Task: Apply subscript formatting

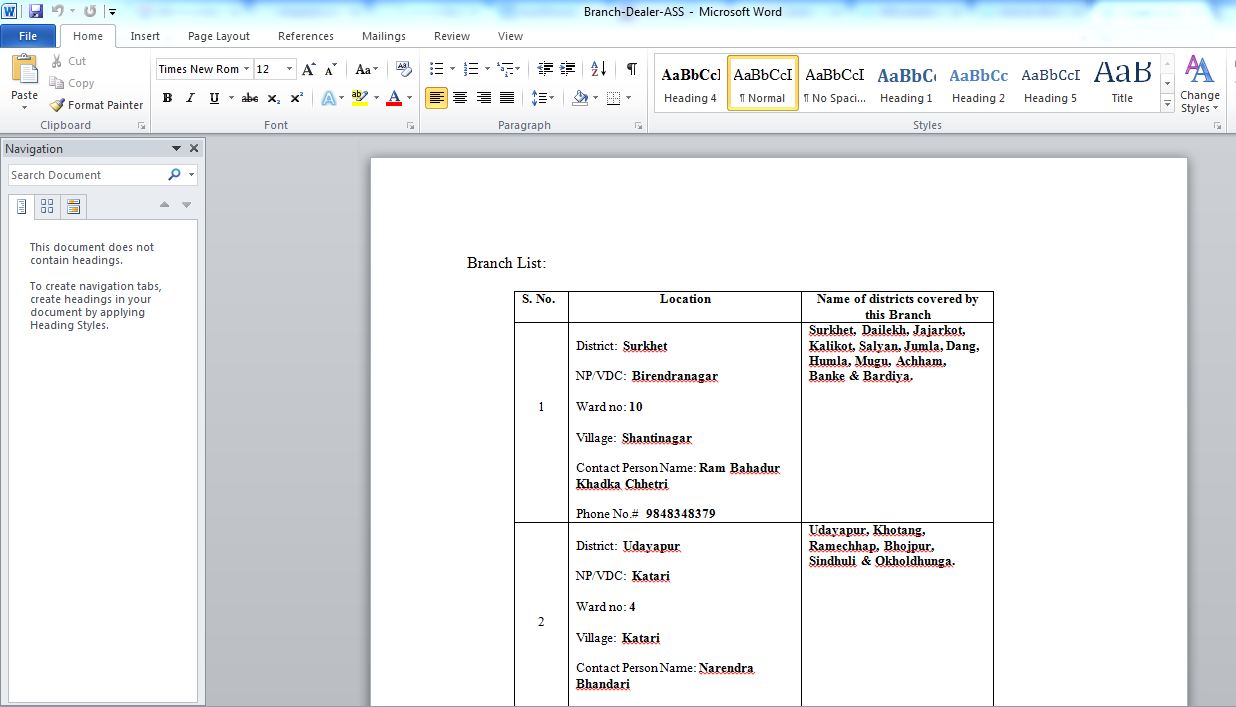Action: click(x=274, y=98)
